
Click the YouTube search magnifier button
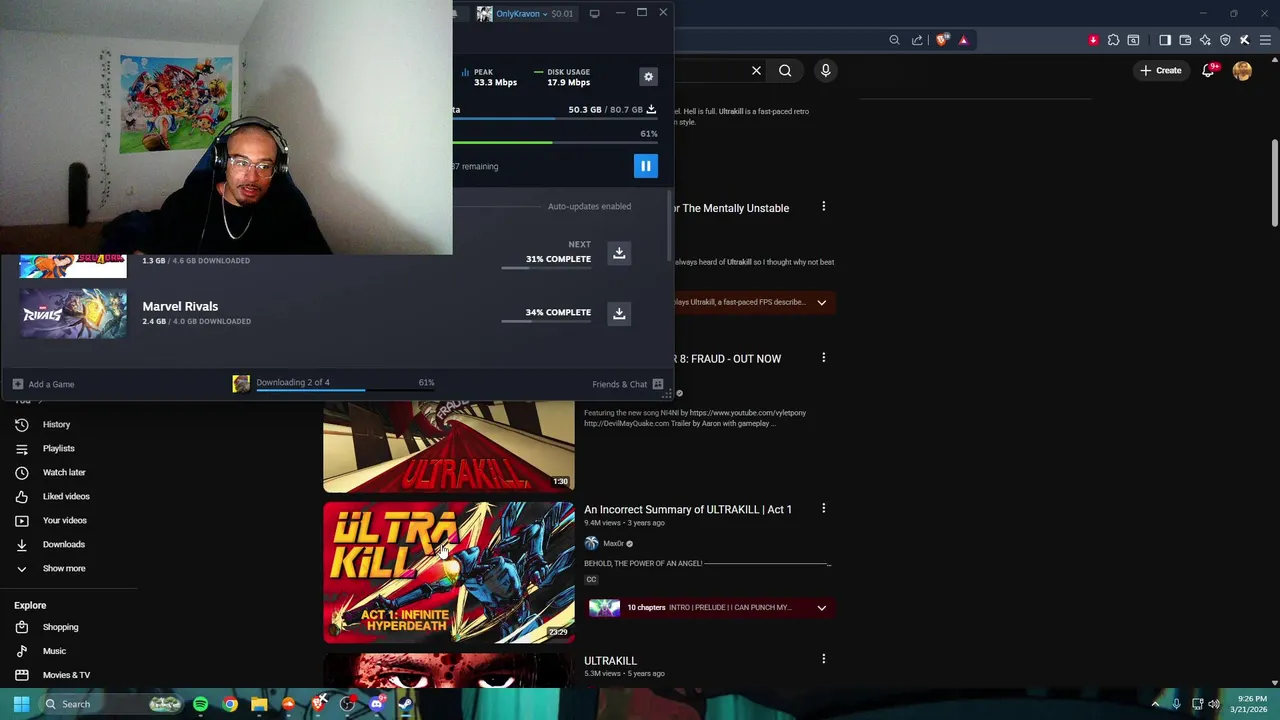785,70
